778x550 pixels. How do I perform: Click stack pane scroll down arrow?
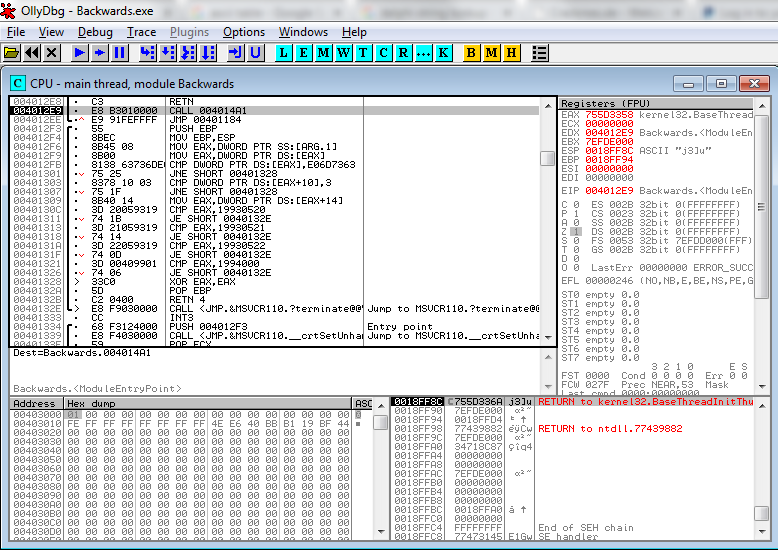761,532
